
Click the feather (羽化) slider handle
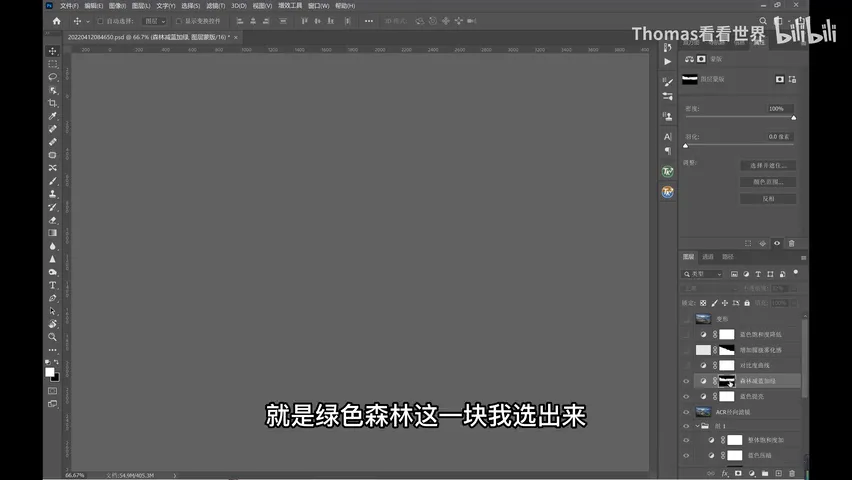(685, 146)
